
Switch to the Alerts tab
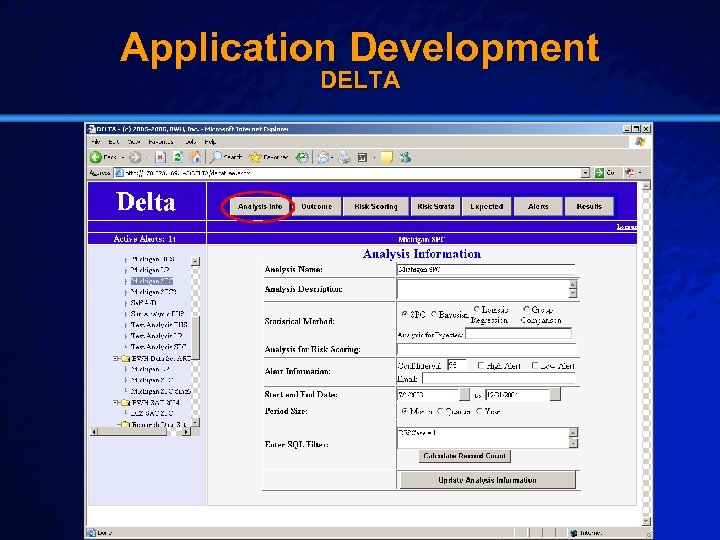(538, 207)
